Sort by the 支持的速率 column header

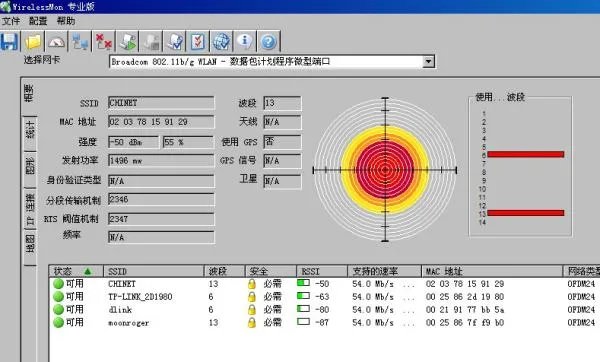point(385,271)
